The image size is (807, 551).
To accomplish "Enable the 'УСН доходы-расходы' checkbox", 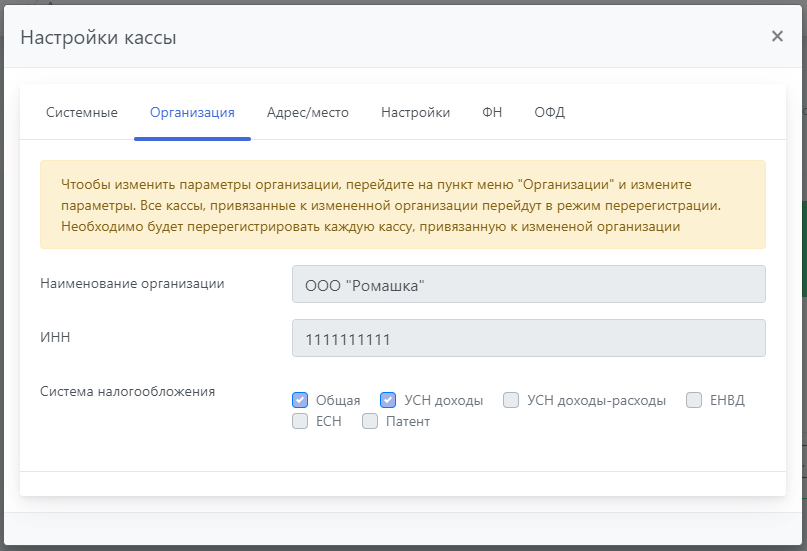I will [511, 400].
